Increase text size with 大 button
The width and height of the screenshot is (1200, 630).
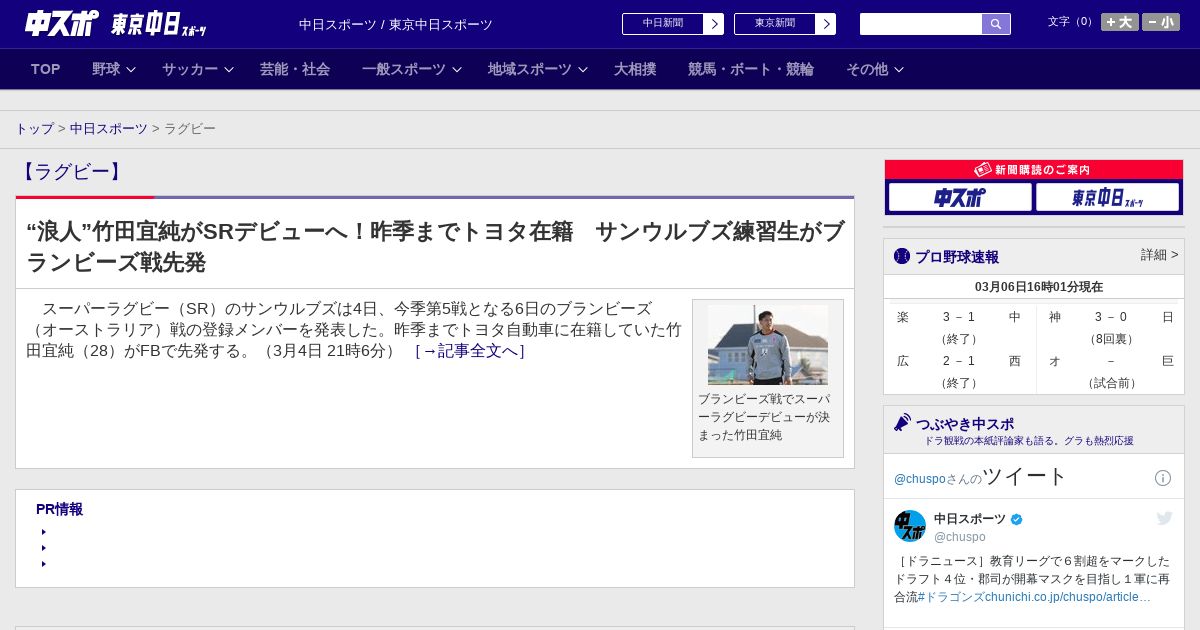[x=1120, y=22]
